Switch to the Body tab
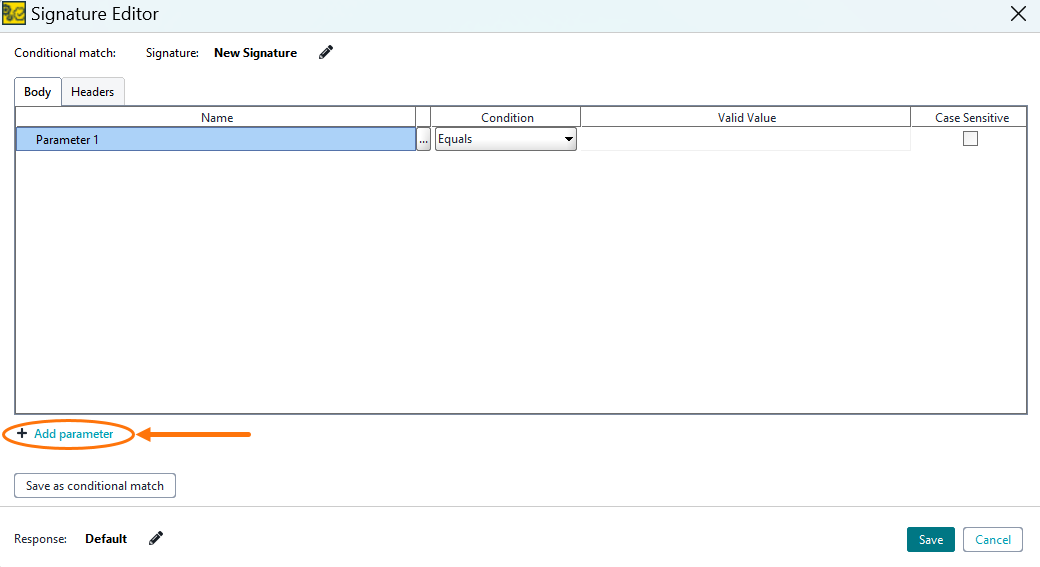Image resolution: width=1040 pixels, height=567 pixels. tap(38, 92)
